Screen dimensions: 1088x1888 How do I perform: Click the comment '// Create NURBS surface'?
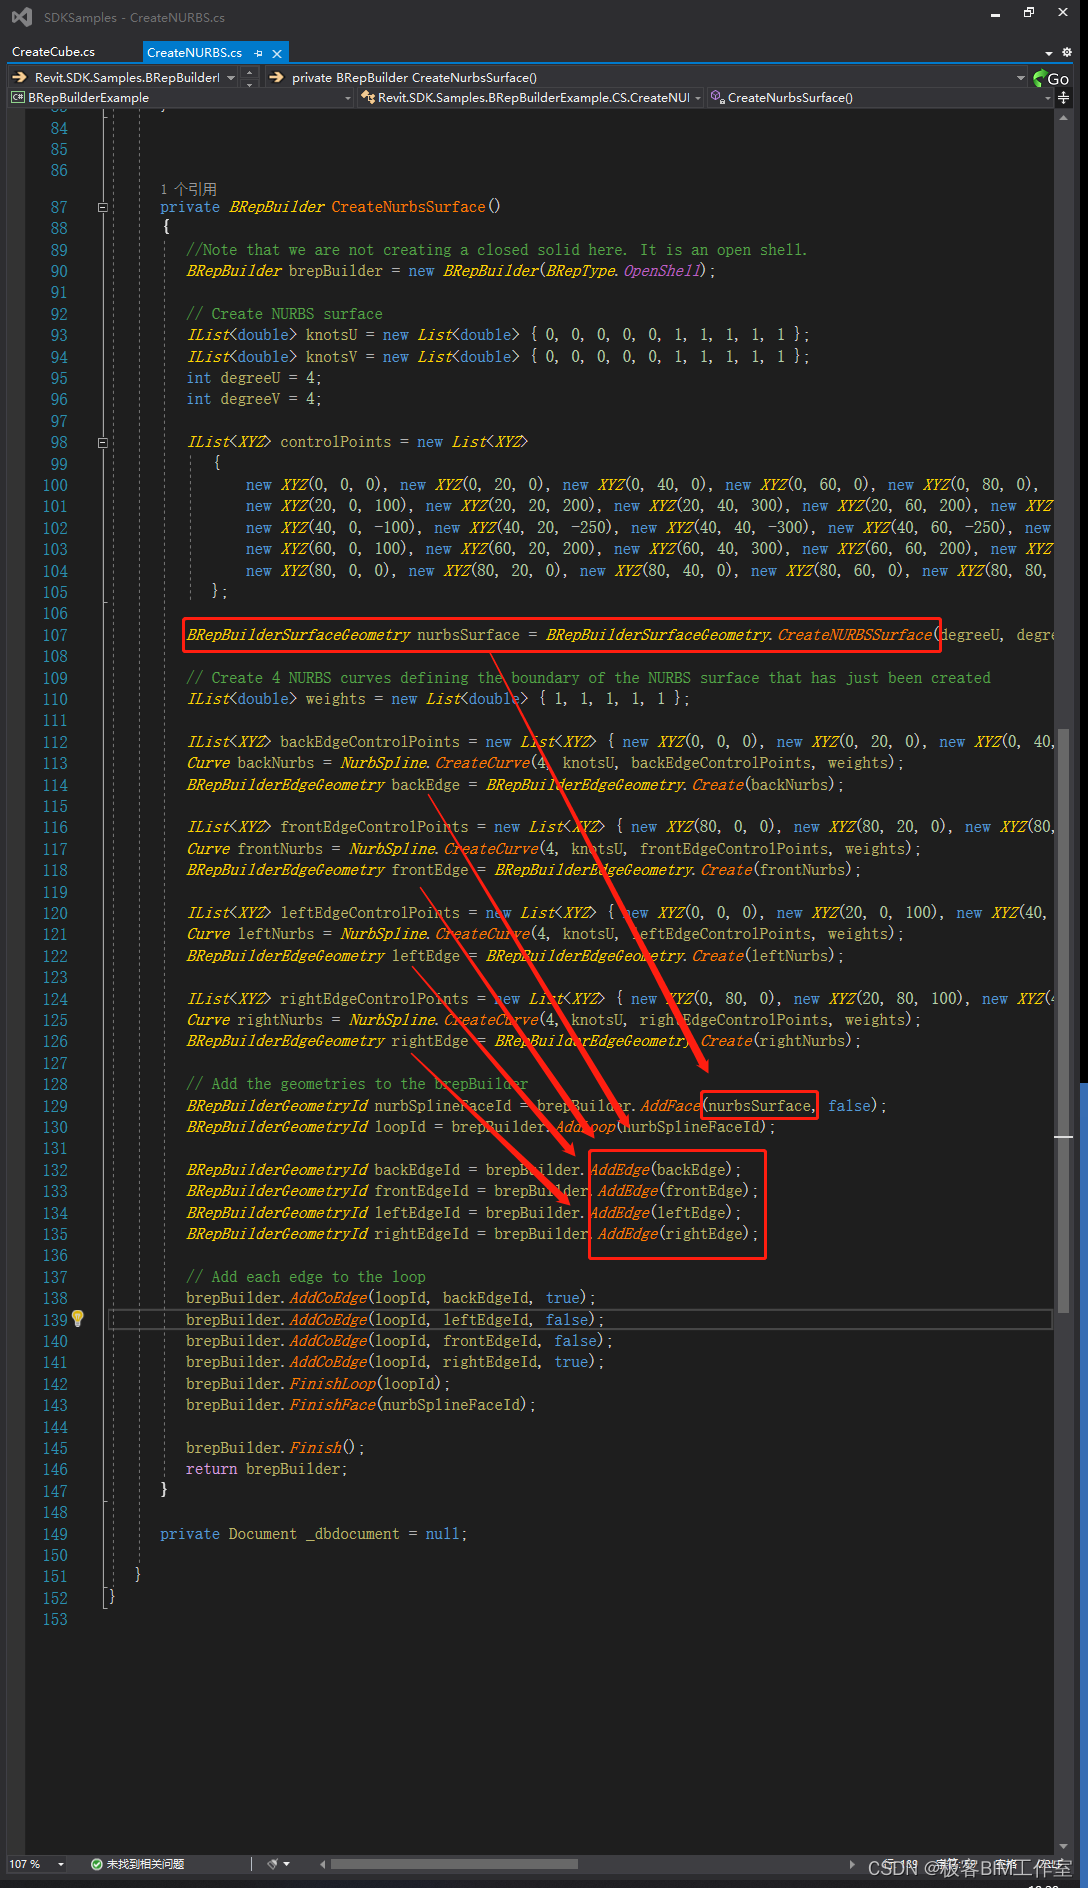[x=285, y=314]
